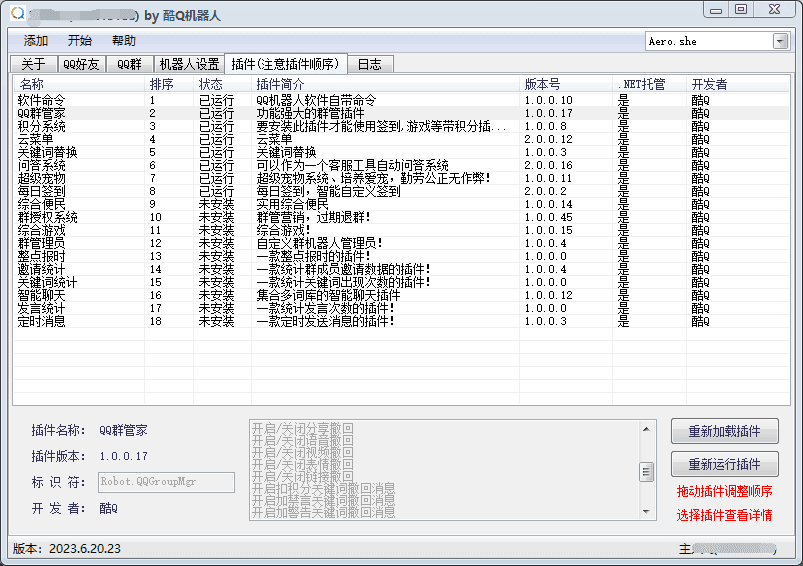Expand the Aero.she theme dropdown
The image size is (803, 566).
(x=780, y=41)
